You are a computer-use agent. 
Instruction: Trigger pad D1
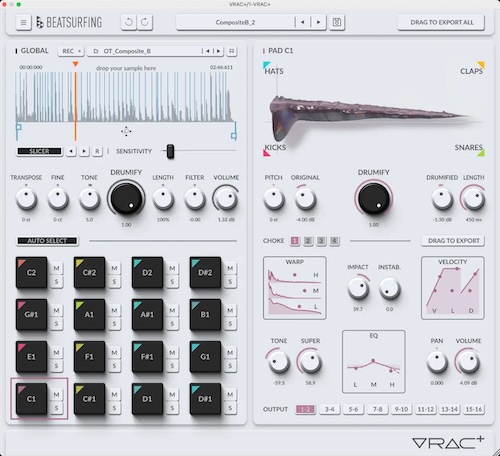(x=147, y=399)
